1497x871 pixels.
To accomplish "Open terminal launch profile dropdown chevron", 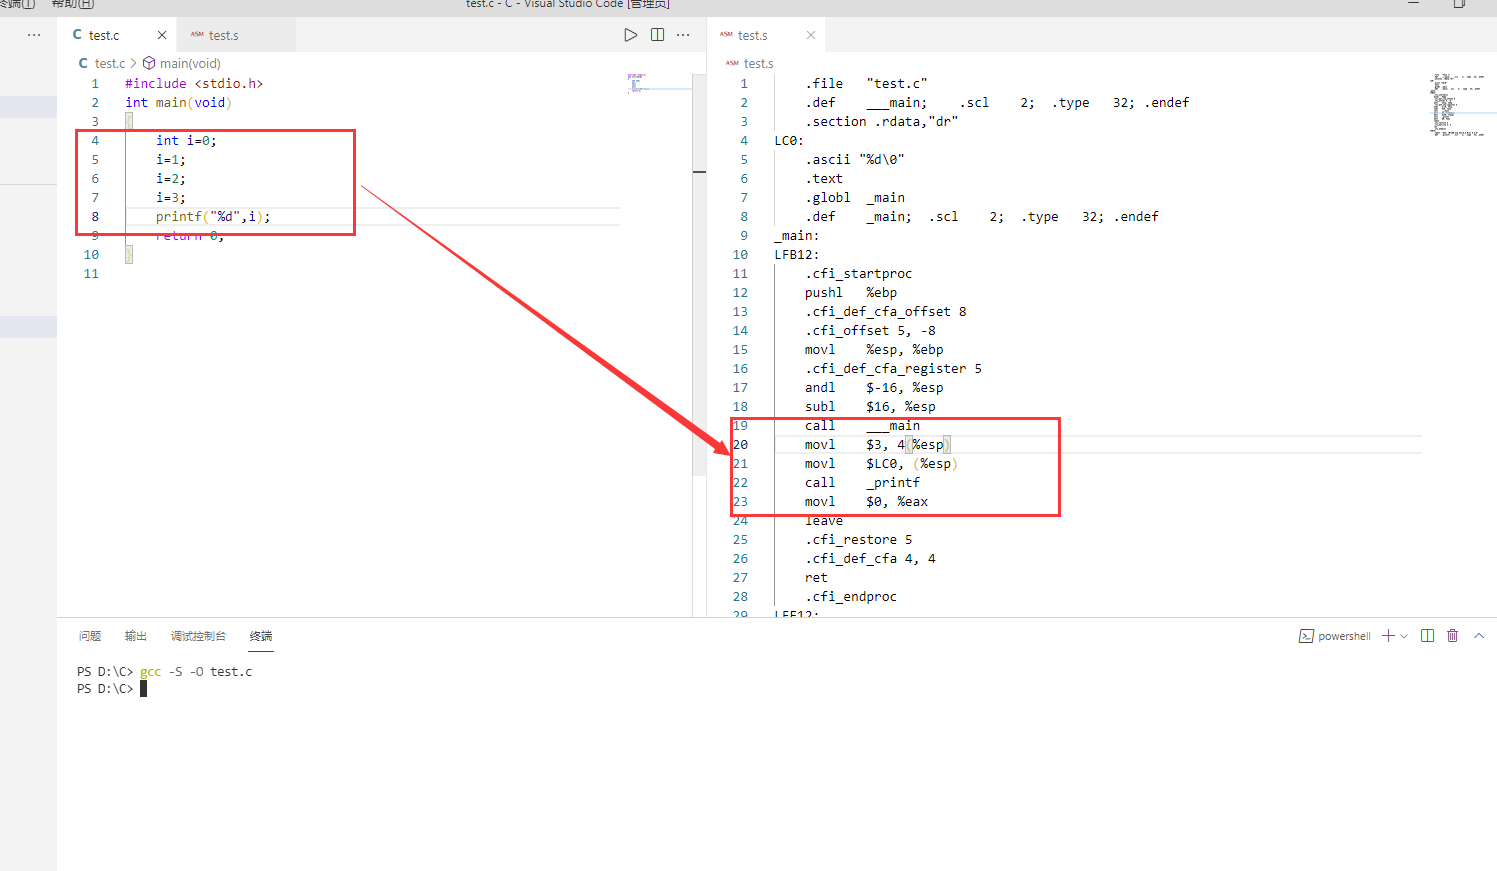I will click(x=1404, y=636).
